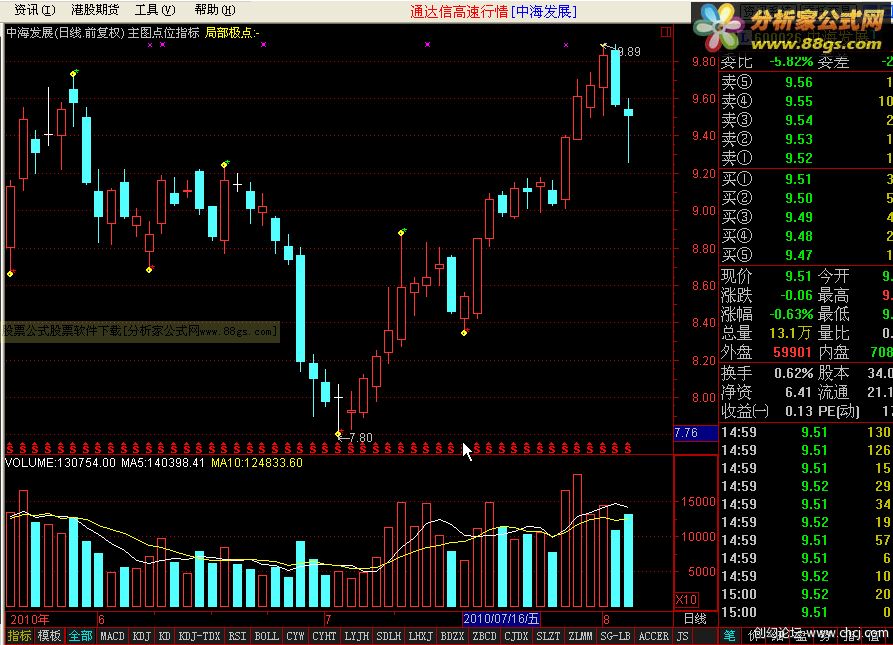Click the 涨幅 -0.63% value
Image resolution: width=893 pixels, height=645 pixels.
792,314
